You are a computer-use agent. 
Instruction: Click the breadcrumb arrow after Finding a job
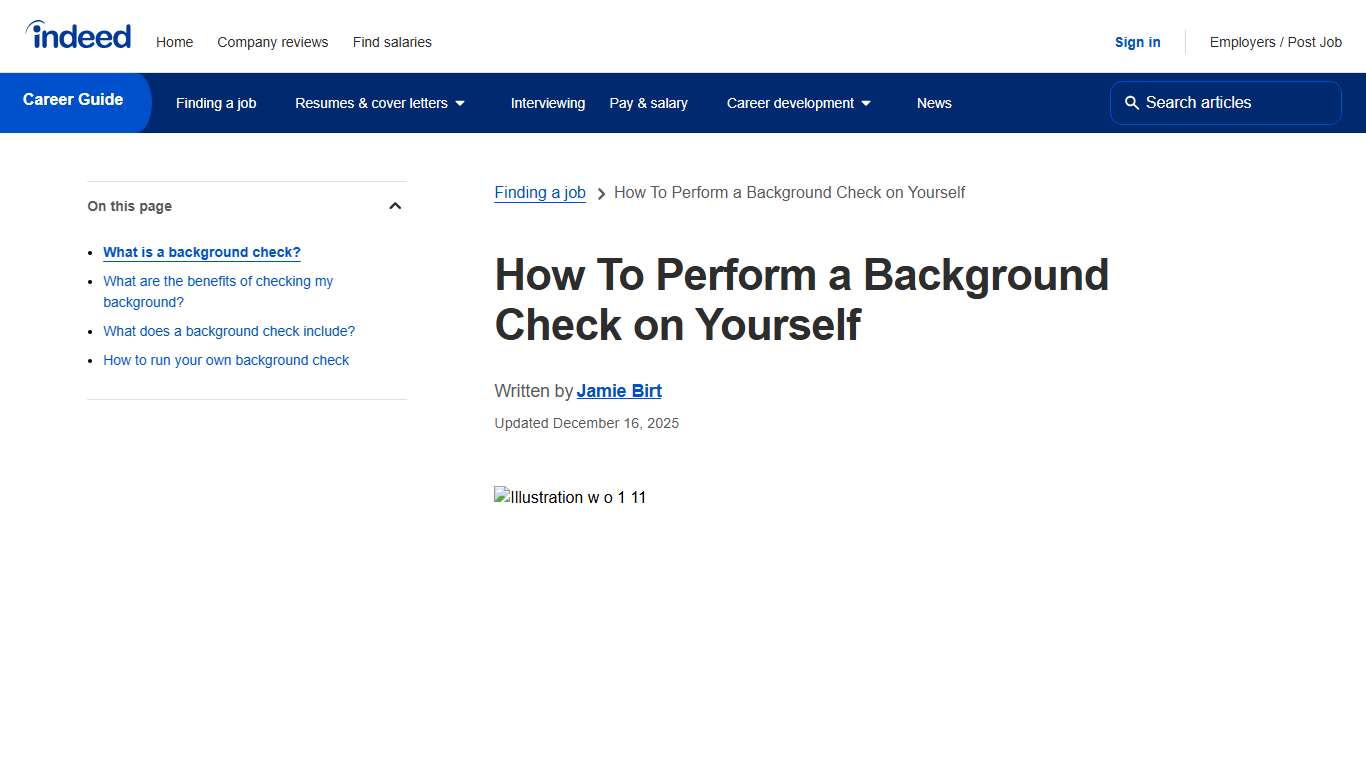(x=601, y=193)
